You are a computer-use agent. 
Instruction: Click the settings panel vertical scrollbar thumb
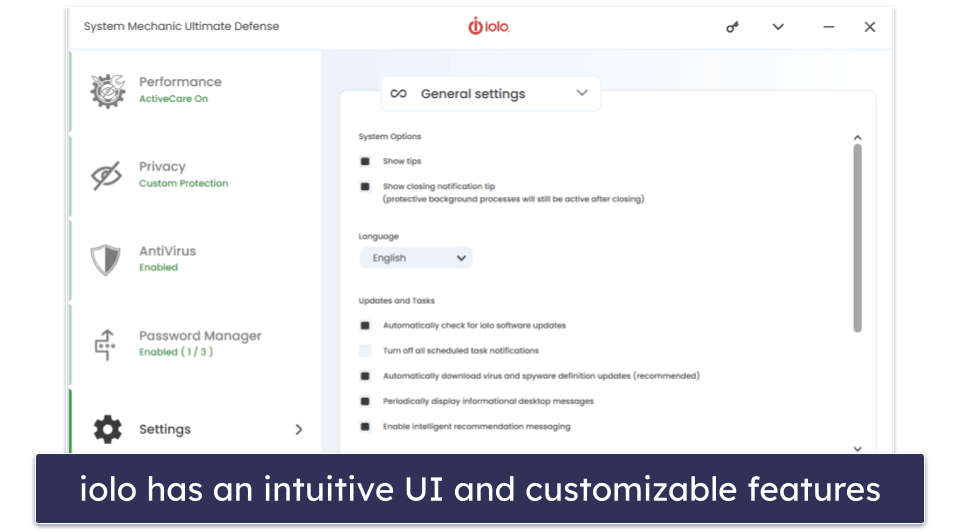point(858,238)
